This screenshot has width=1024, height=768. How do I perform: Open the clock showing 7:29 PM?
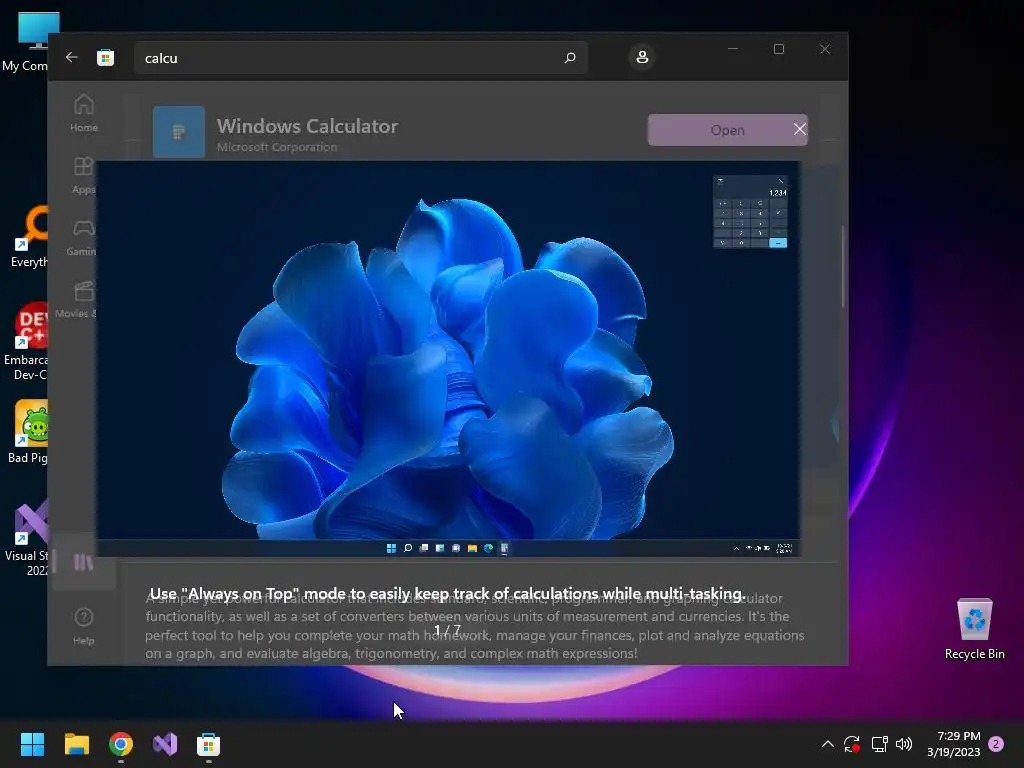point(953,744)
